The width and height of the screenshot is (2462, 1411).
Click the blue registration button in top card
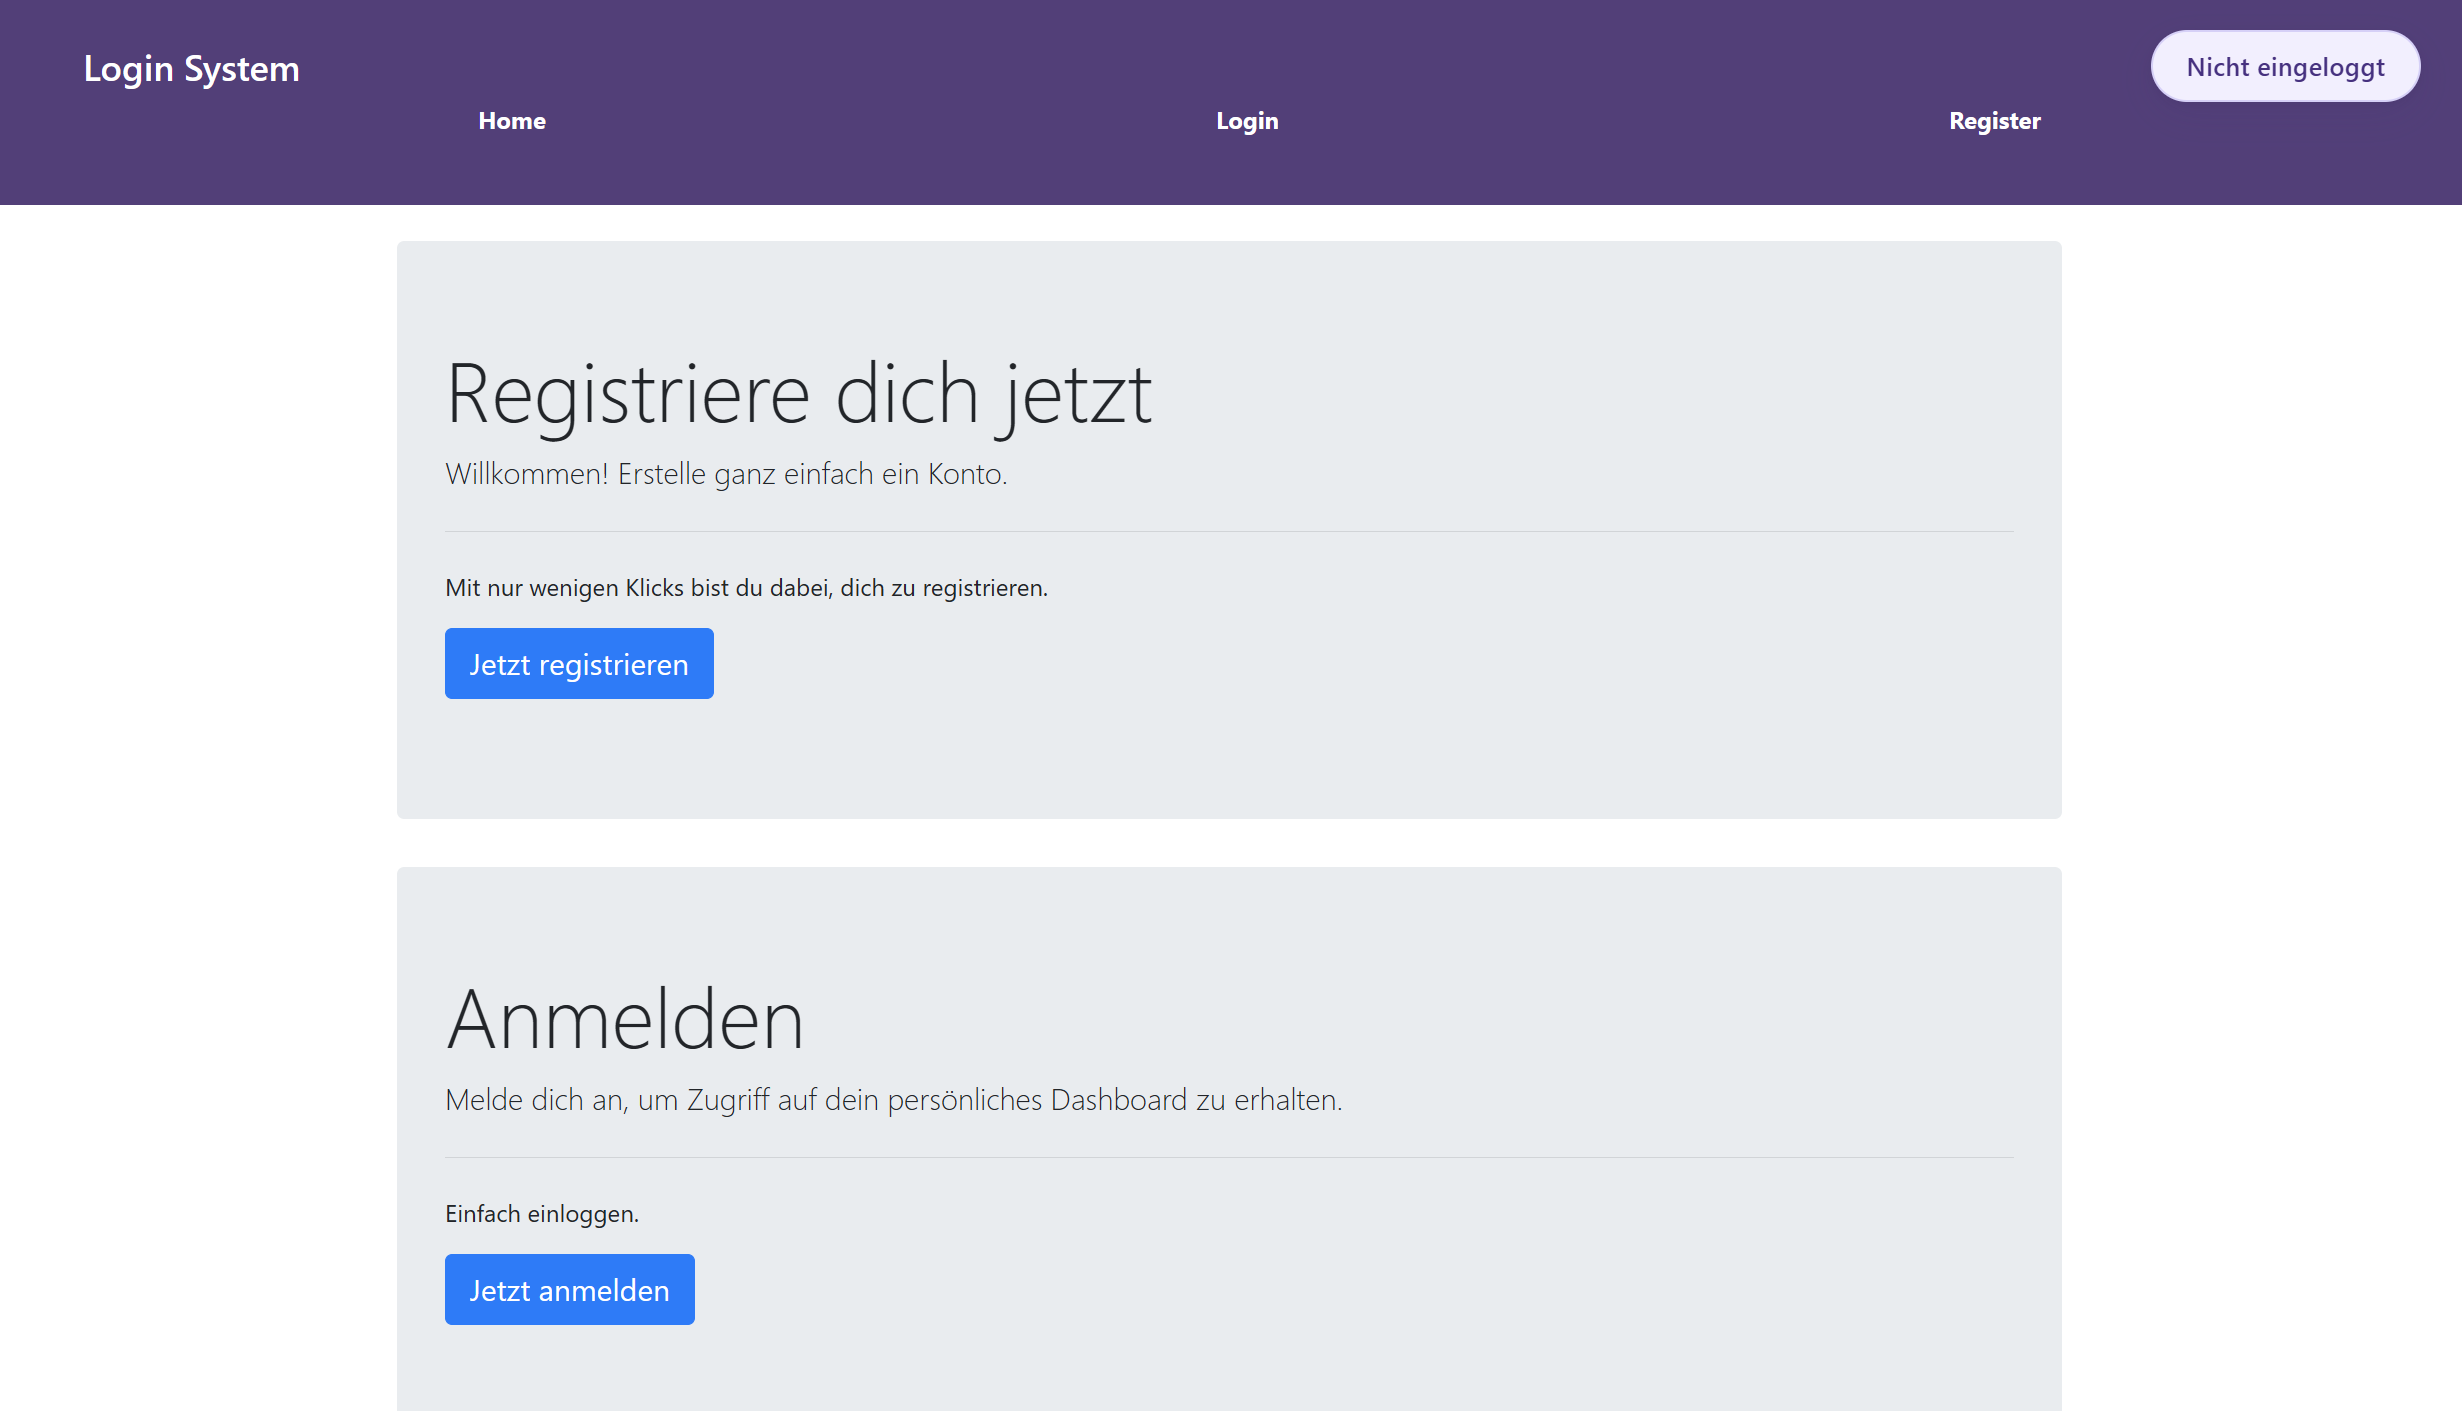tap(578, 663)
